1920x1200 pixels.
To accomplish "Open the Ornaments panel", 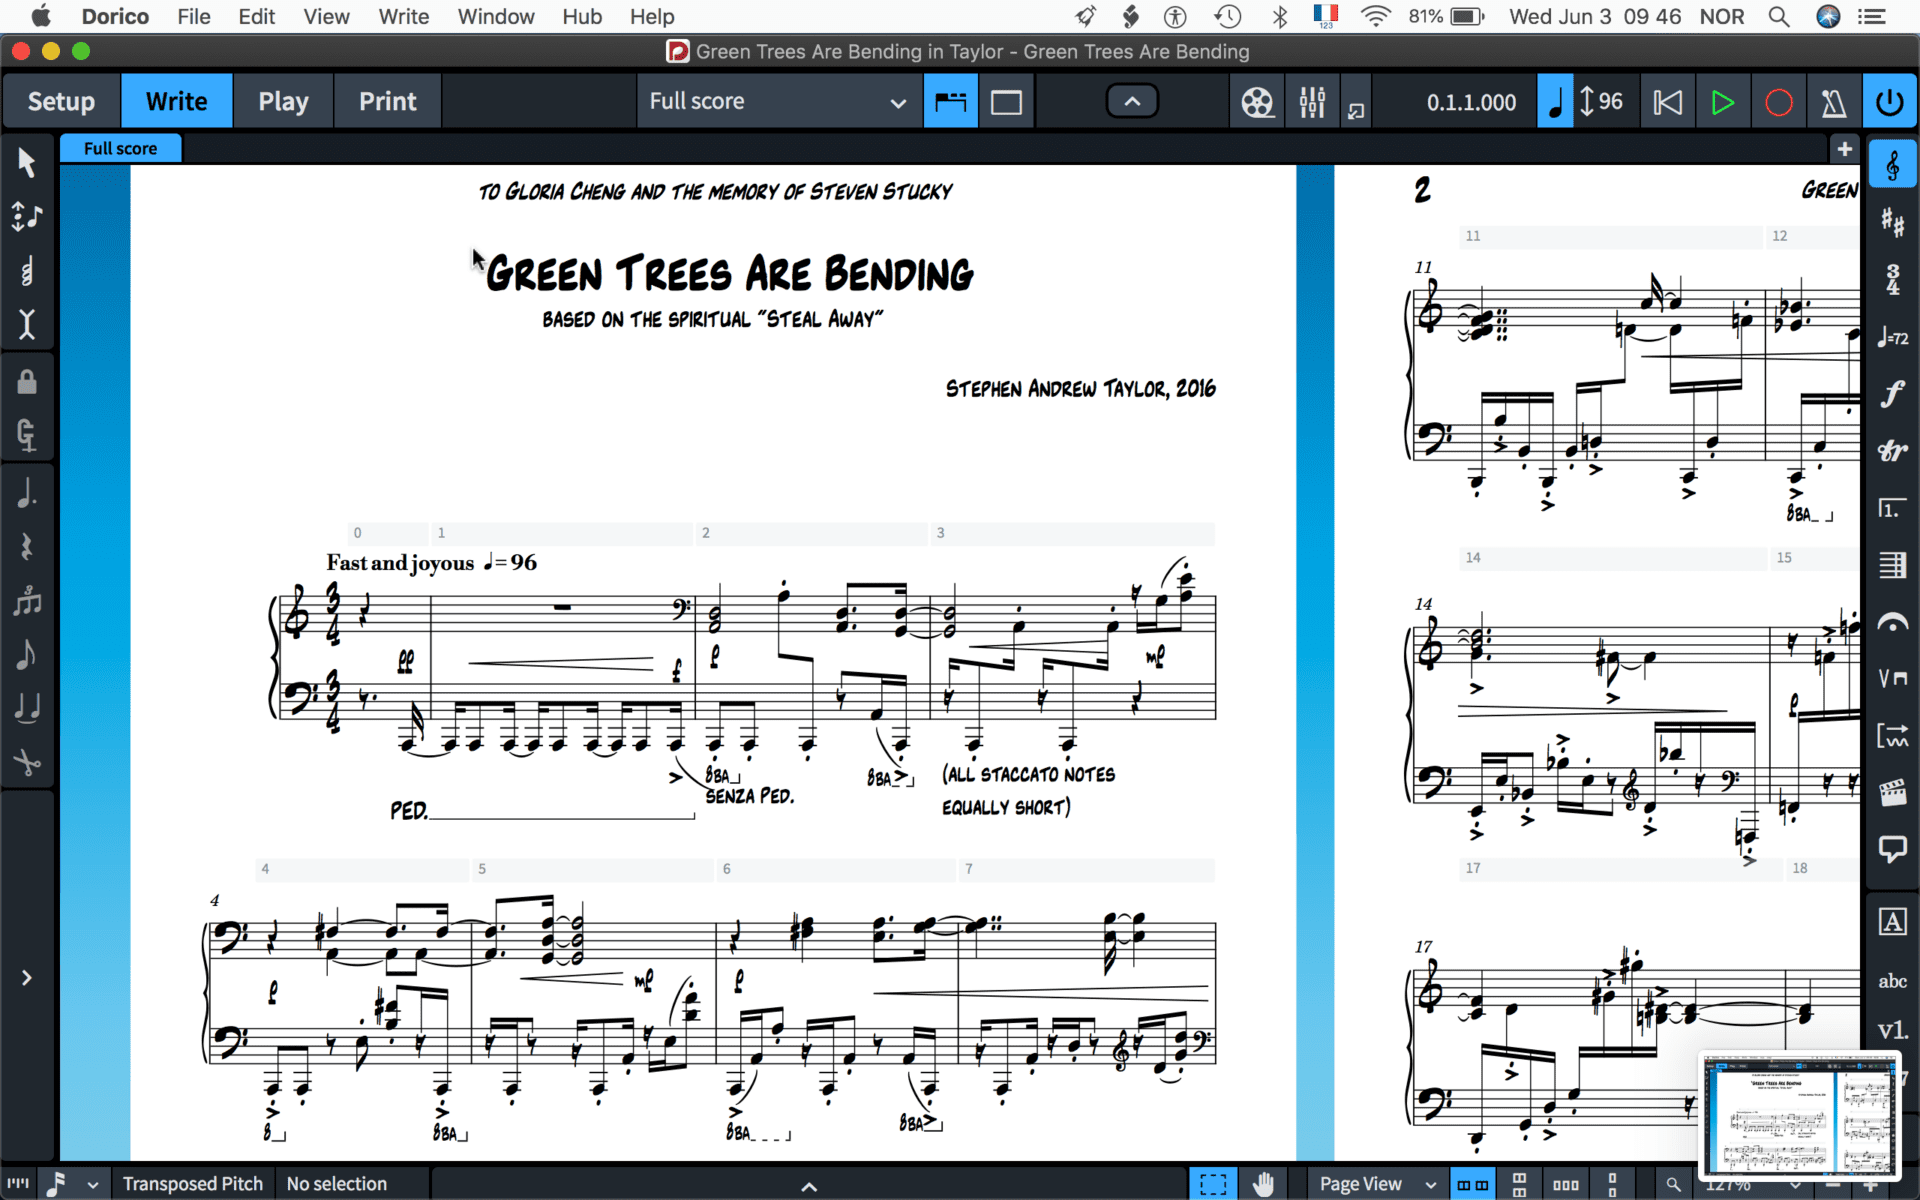I will pos(1893,451).
